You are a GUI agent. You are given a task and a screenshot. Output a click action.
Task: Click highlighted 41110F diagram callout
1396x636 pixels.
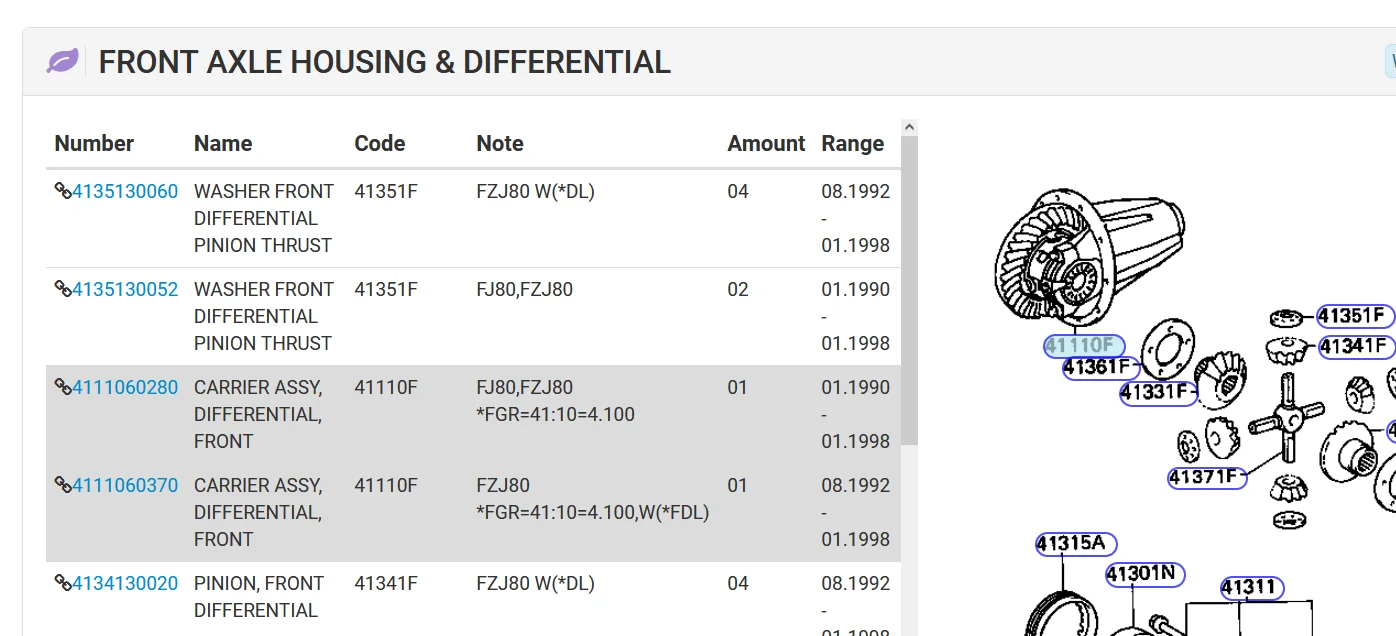pos(1084,346)
